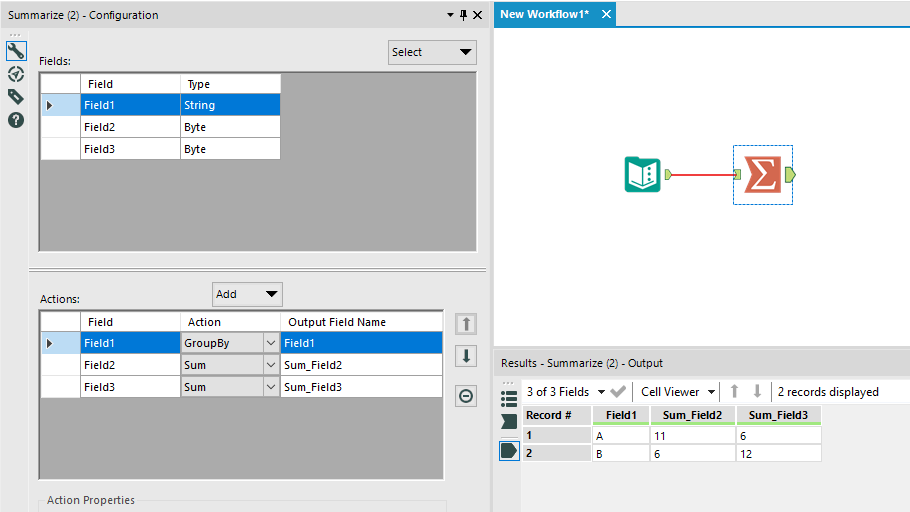The image size is (910, 512).
Task: Click the Summarize tool output anchor
Action: (790, 174)
